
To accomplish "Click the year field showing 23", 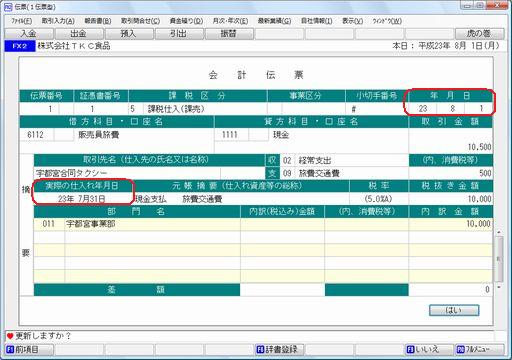I will click(x=423, y=109).
